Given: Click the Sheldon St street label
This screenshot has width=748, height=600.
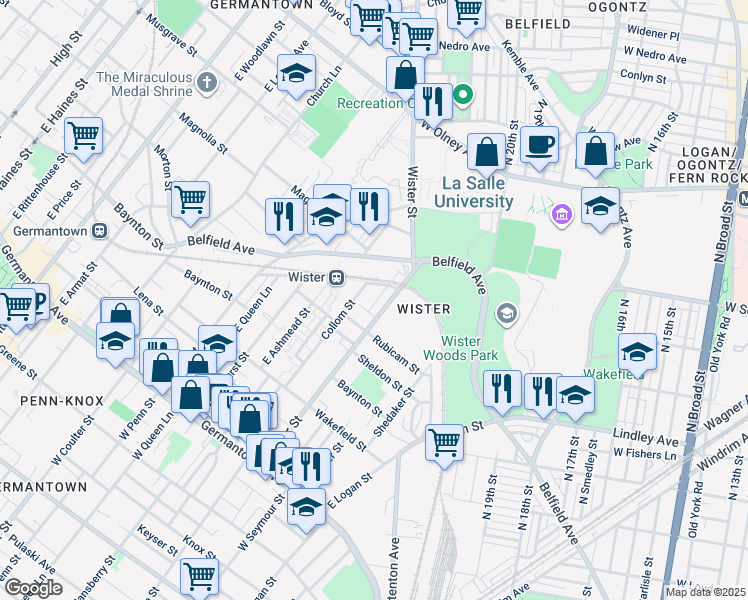Looking at the screenshot, I should tap(380, 373).
